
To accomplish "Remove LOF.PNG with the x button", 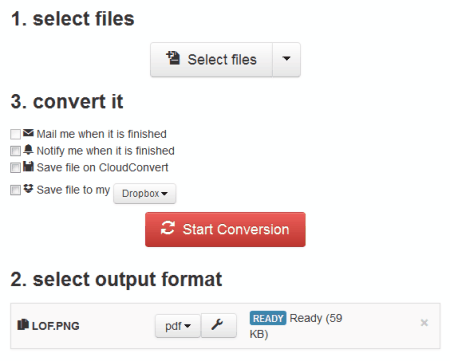I will [x=424, y=323].
